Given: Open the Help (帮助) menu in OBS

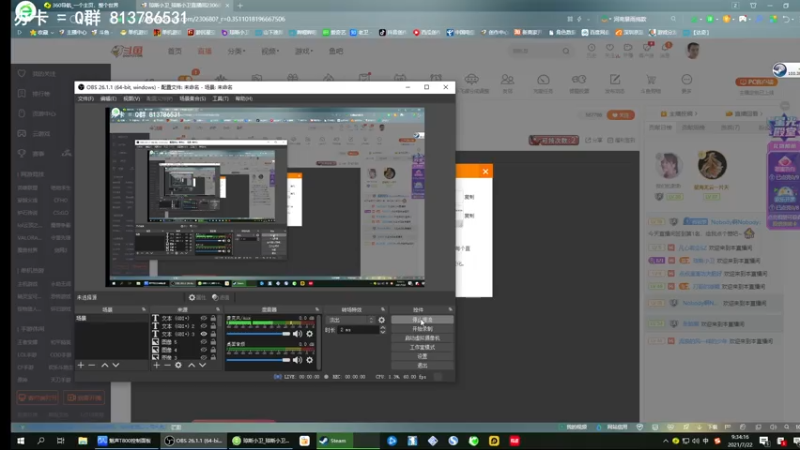Looking at the screenshot, I should click(x=243, y=98).
